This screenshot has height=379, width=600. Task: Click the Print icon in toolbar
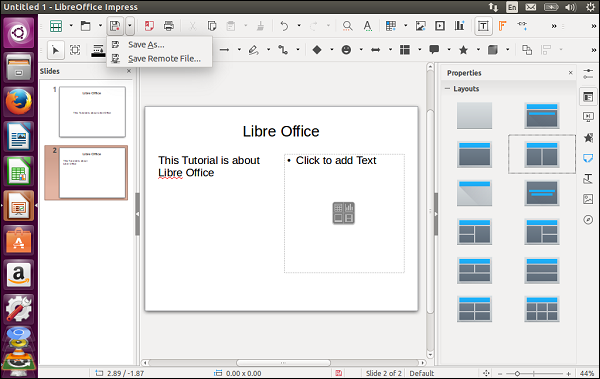tap(169, 26)
